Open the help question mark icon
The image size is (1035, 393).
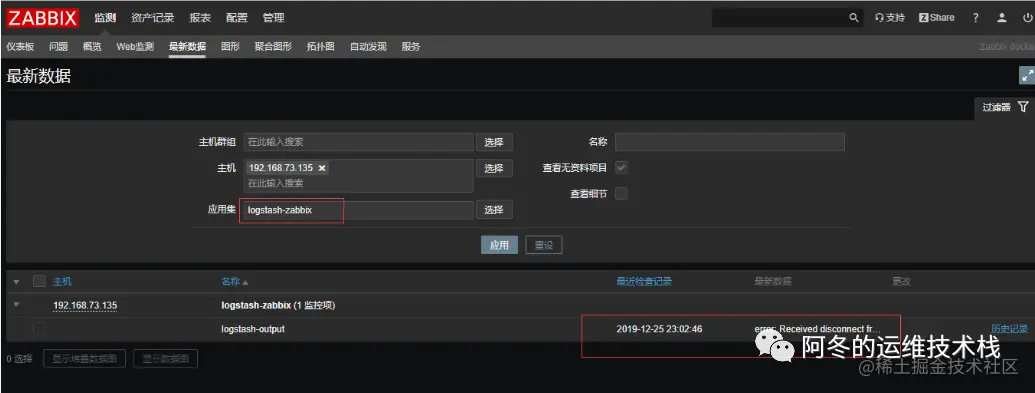pos(976,18)
